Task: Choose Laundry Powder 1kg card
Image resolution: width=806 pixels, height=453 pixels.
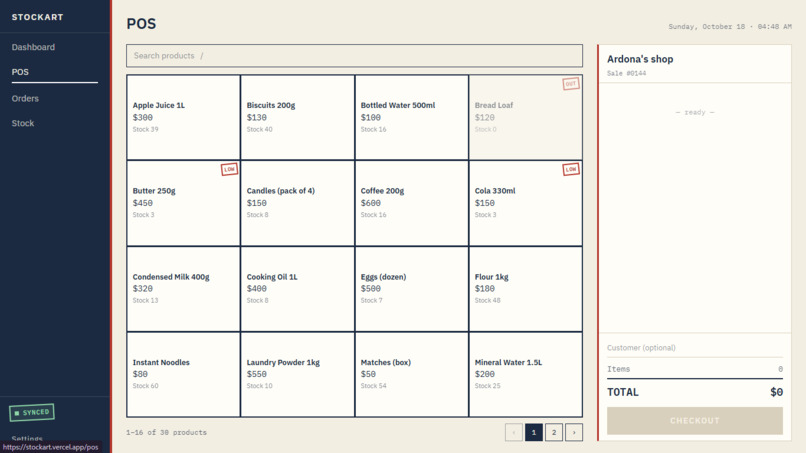Action: [297, 374]
